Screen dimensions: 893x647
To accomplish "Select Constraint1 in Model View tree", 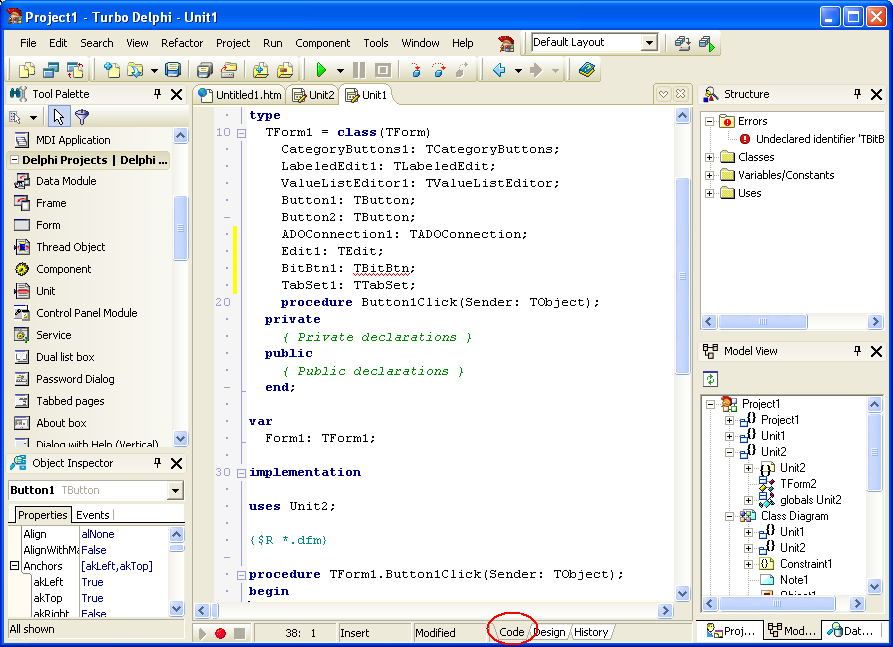I will [805, 564].
